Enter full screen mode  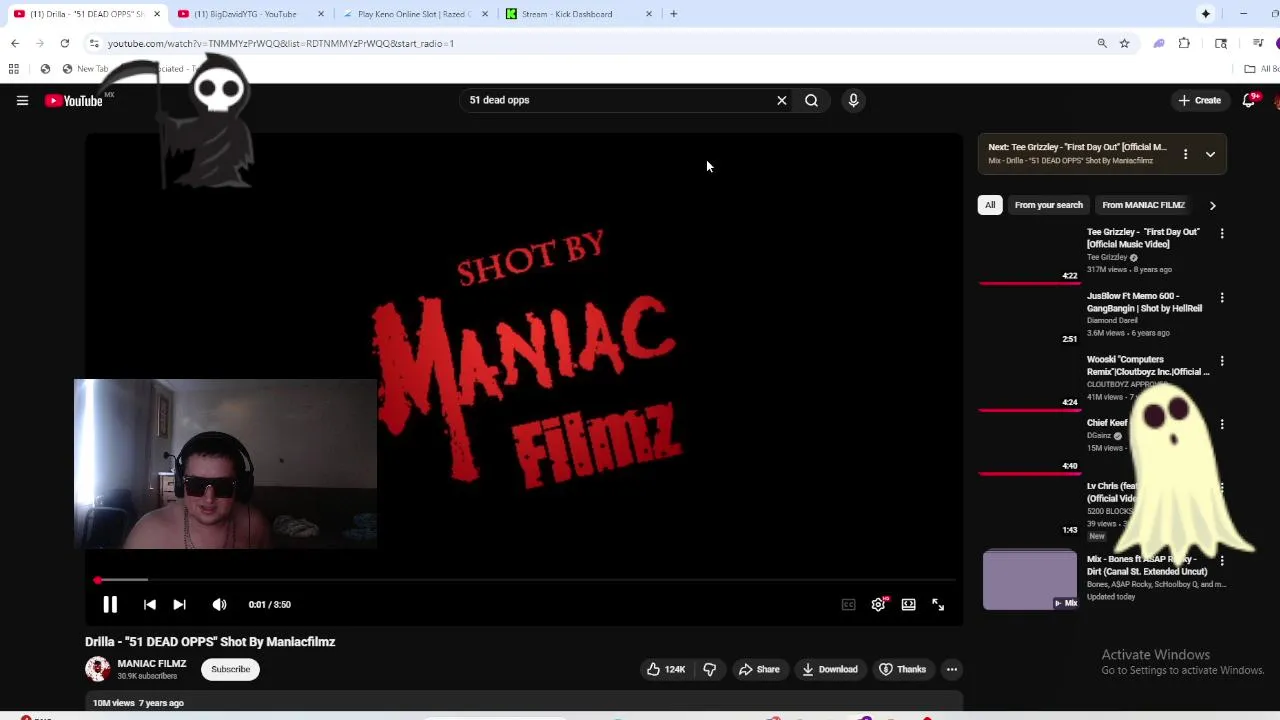tap(938, 604)
